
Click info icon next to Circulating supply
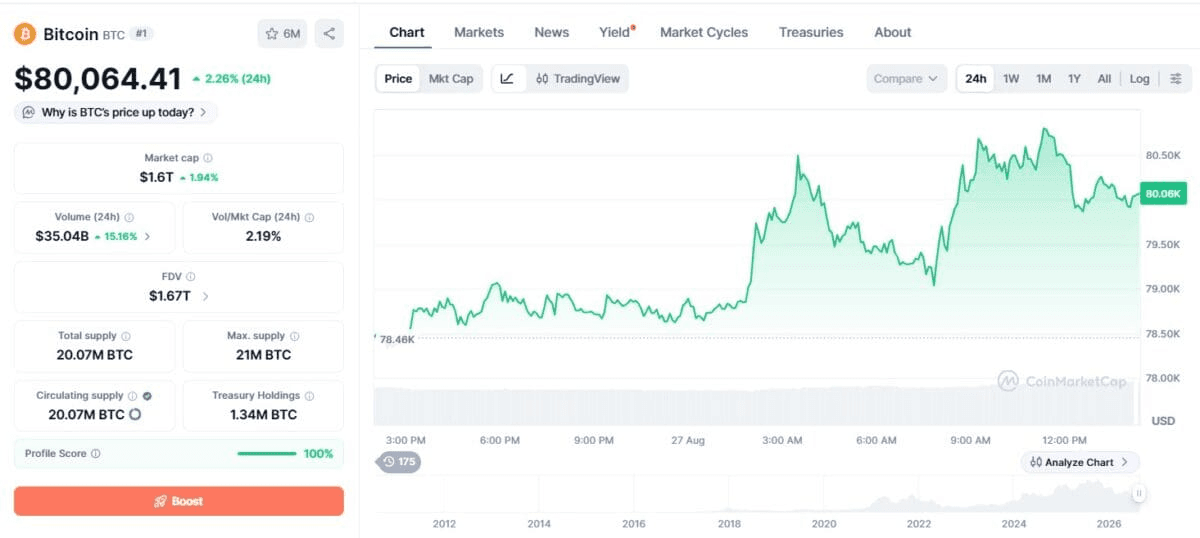tap(133, 396)
